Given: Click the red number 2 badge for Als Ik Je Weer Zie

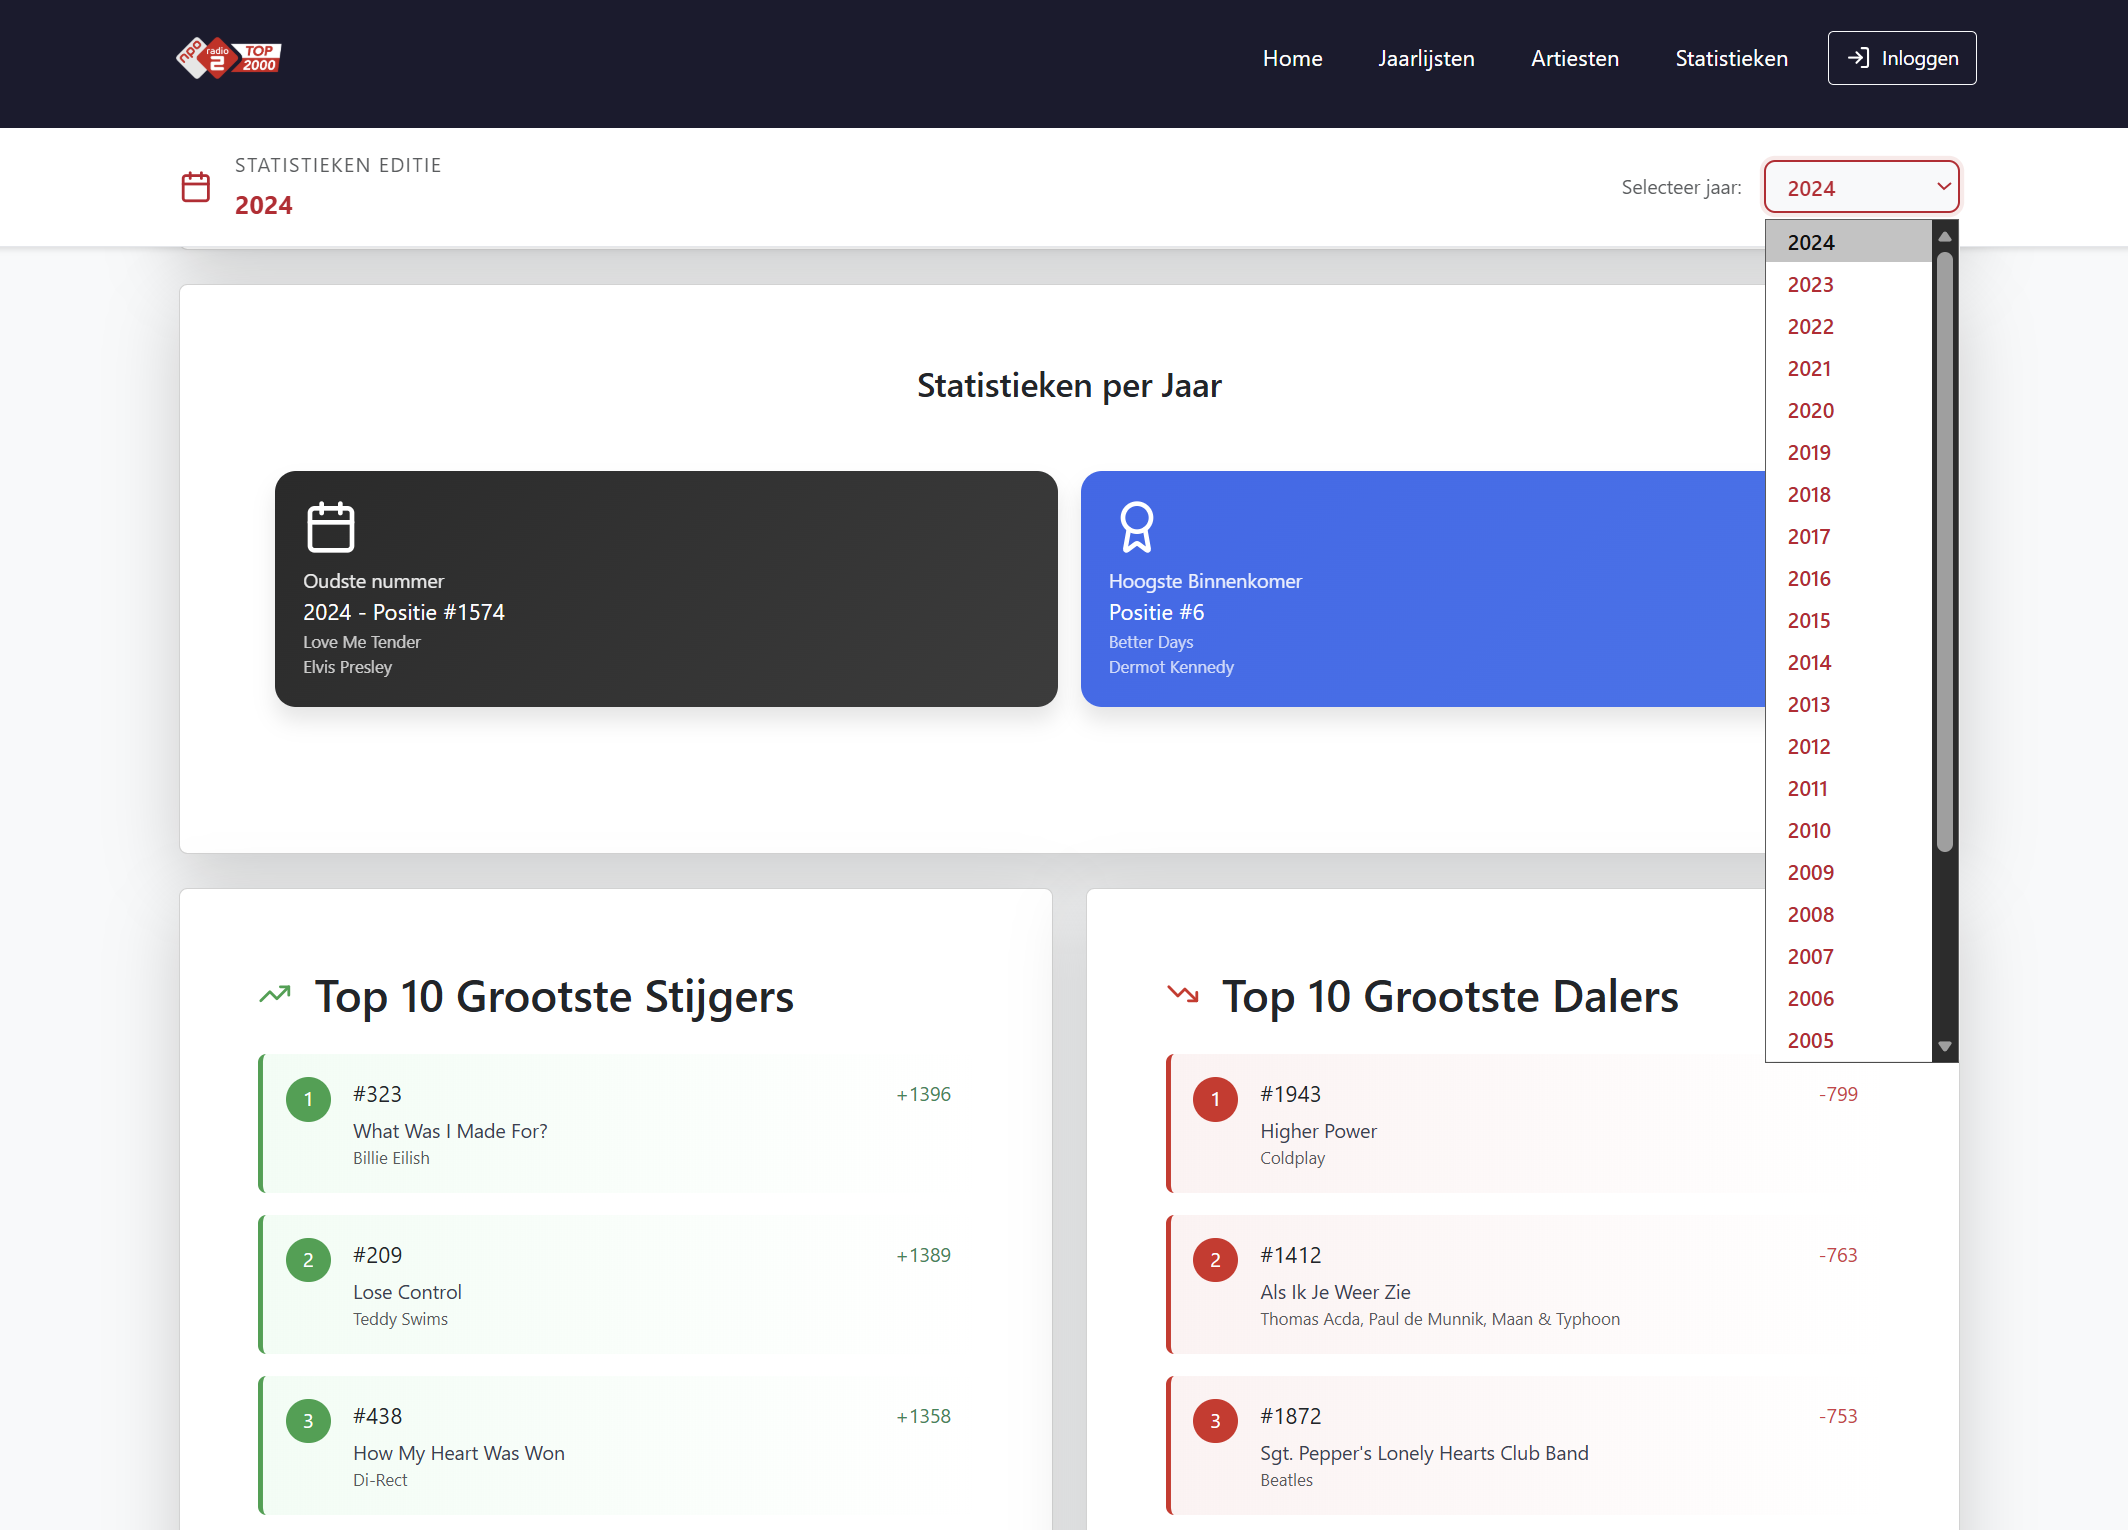Looking at the screenshot, I should tap(1215, 1260).
